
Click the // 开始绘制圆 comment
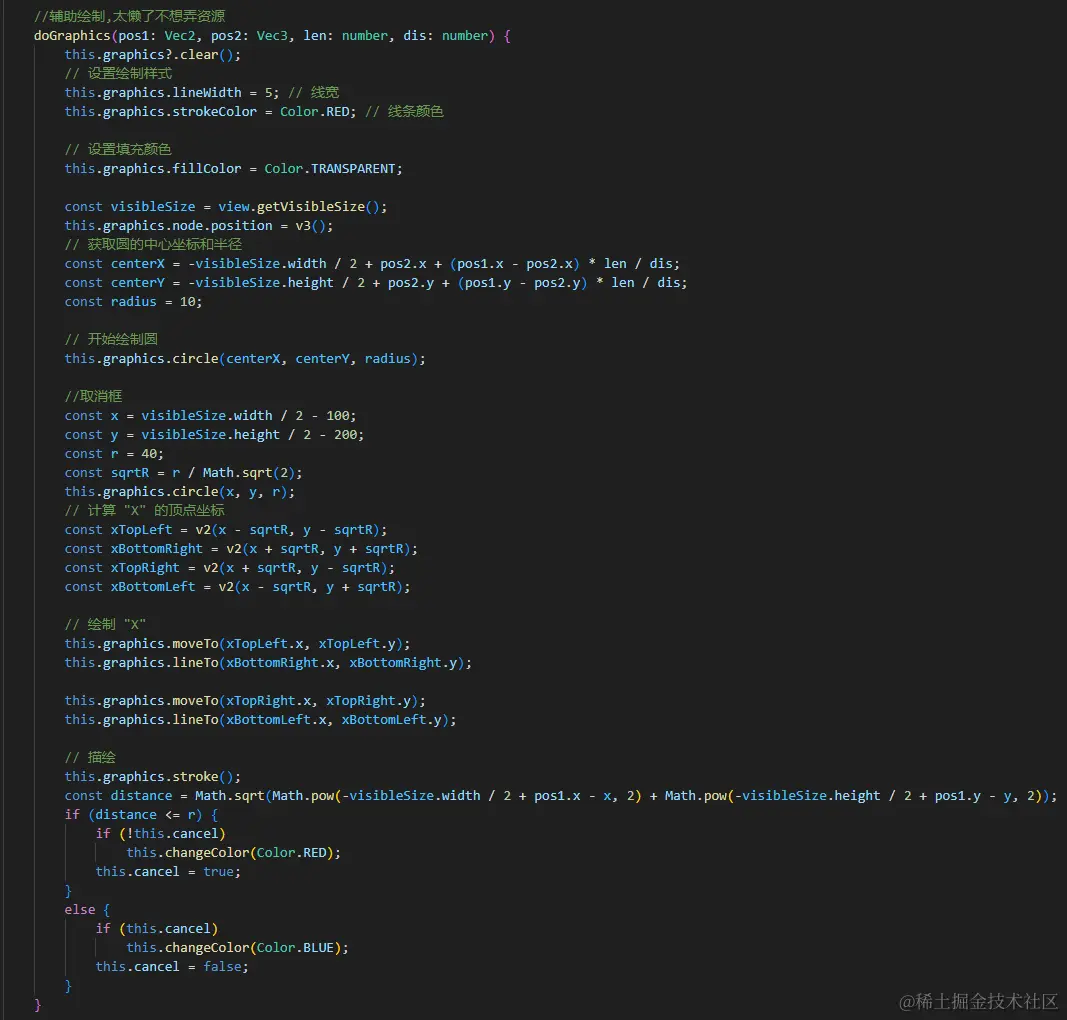point(111,340)
